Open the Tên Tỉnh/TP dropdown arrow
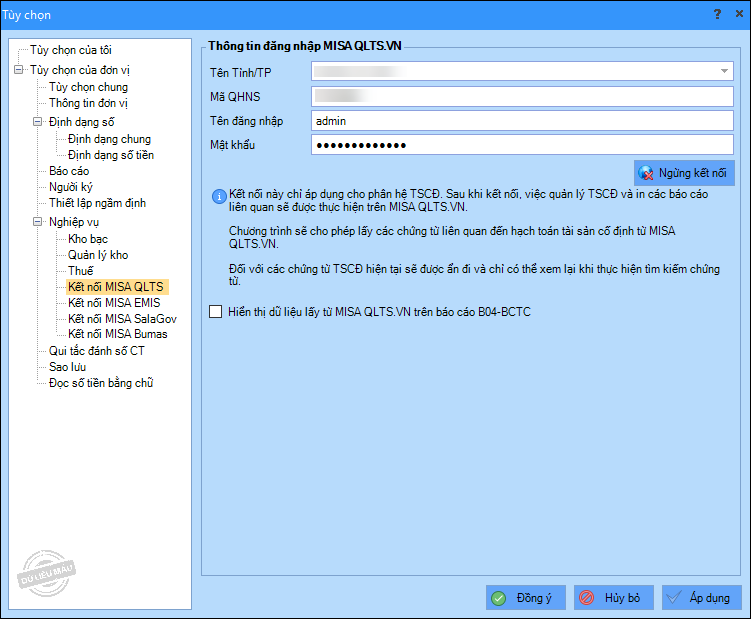 click(x=724, y=71)
